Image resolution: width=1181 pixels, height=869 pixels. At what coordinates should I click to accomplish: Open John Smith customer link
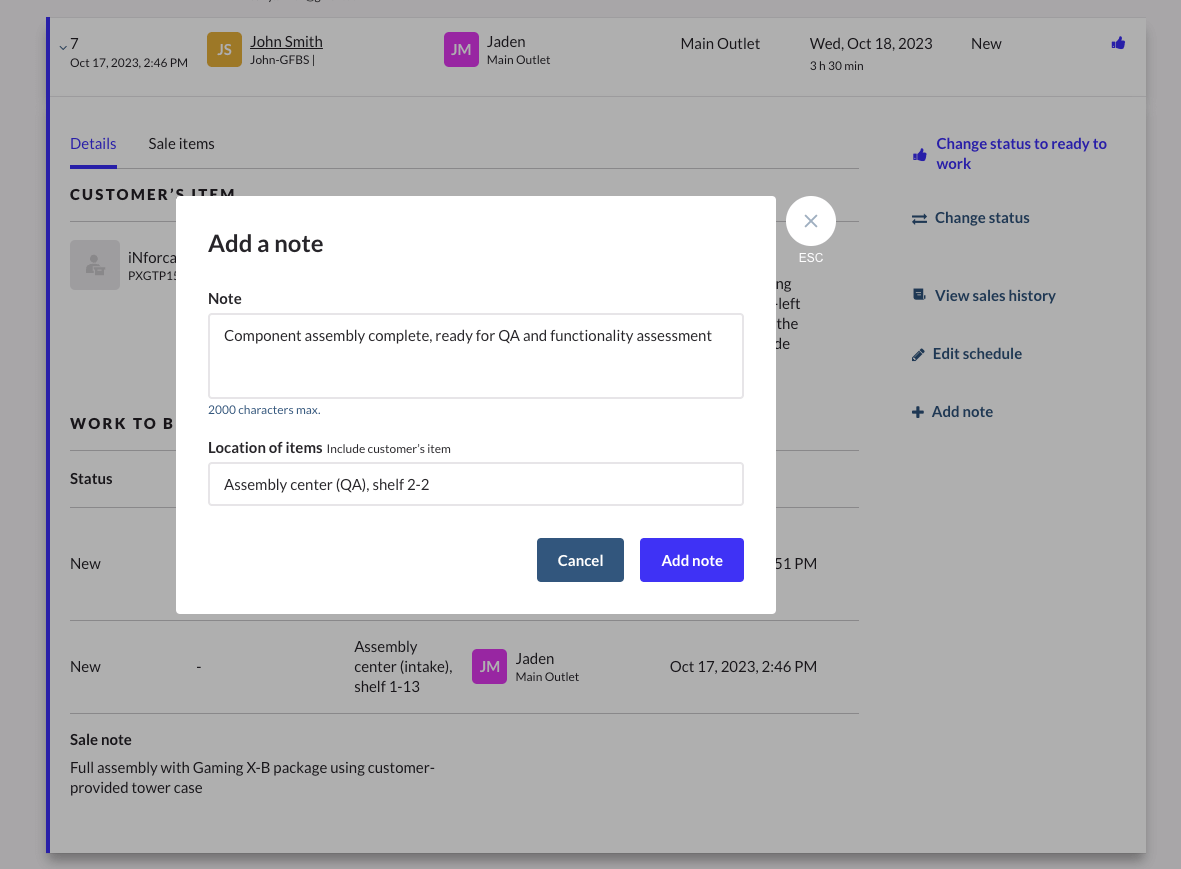[286, 42]
